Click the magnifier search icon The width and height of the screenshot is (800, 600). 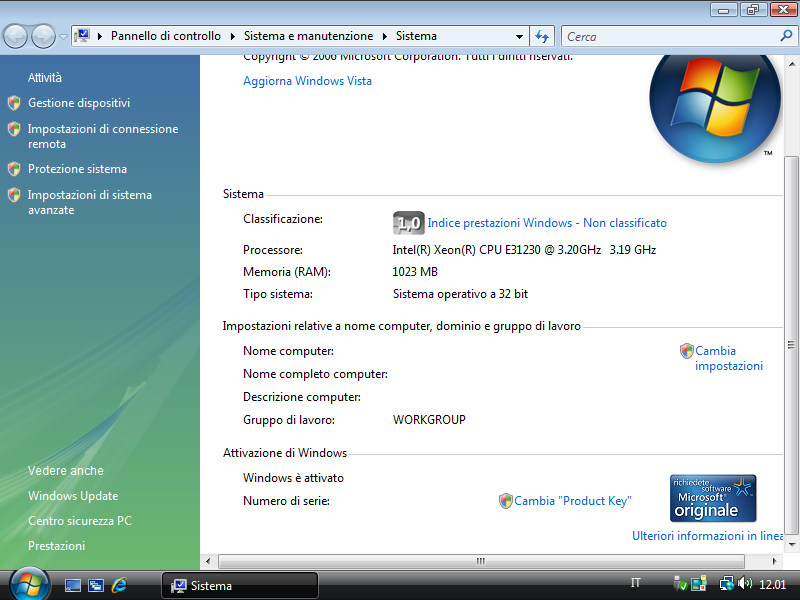coord(786,36)
